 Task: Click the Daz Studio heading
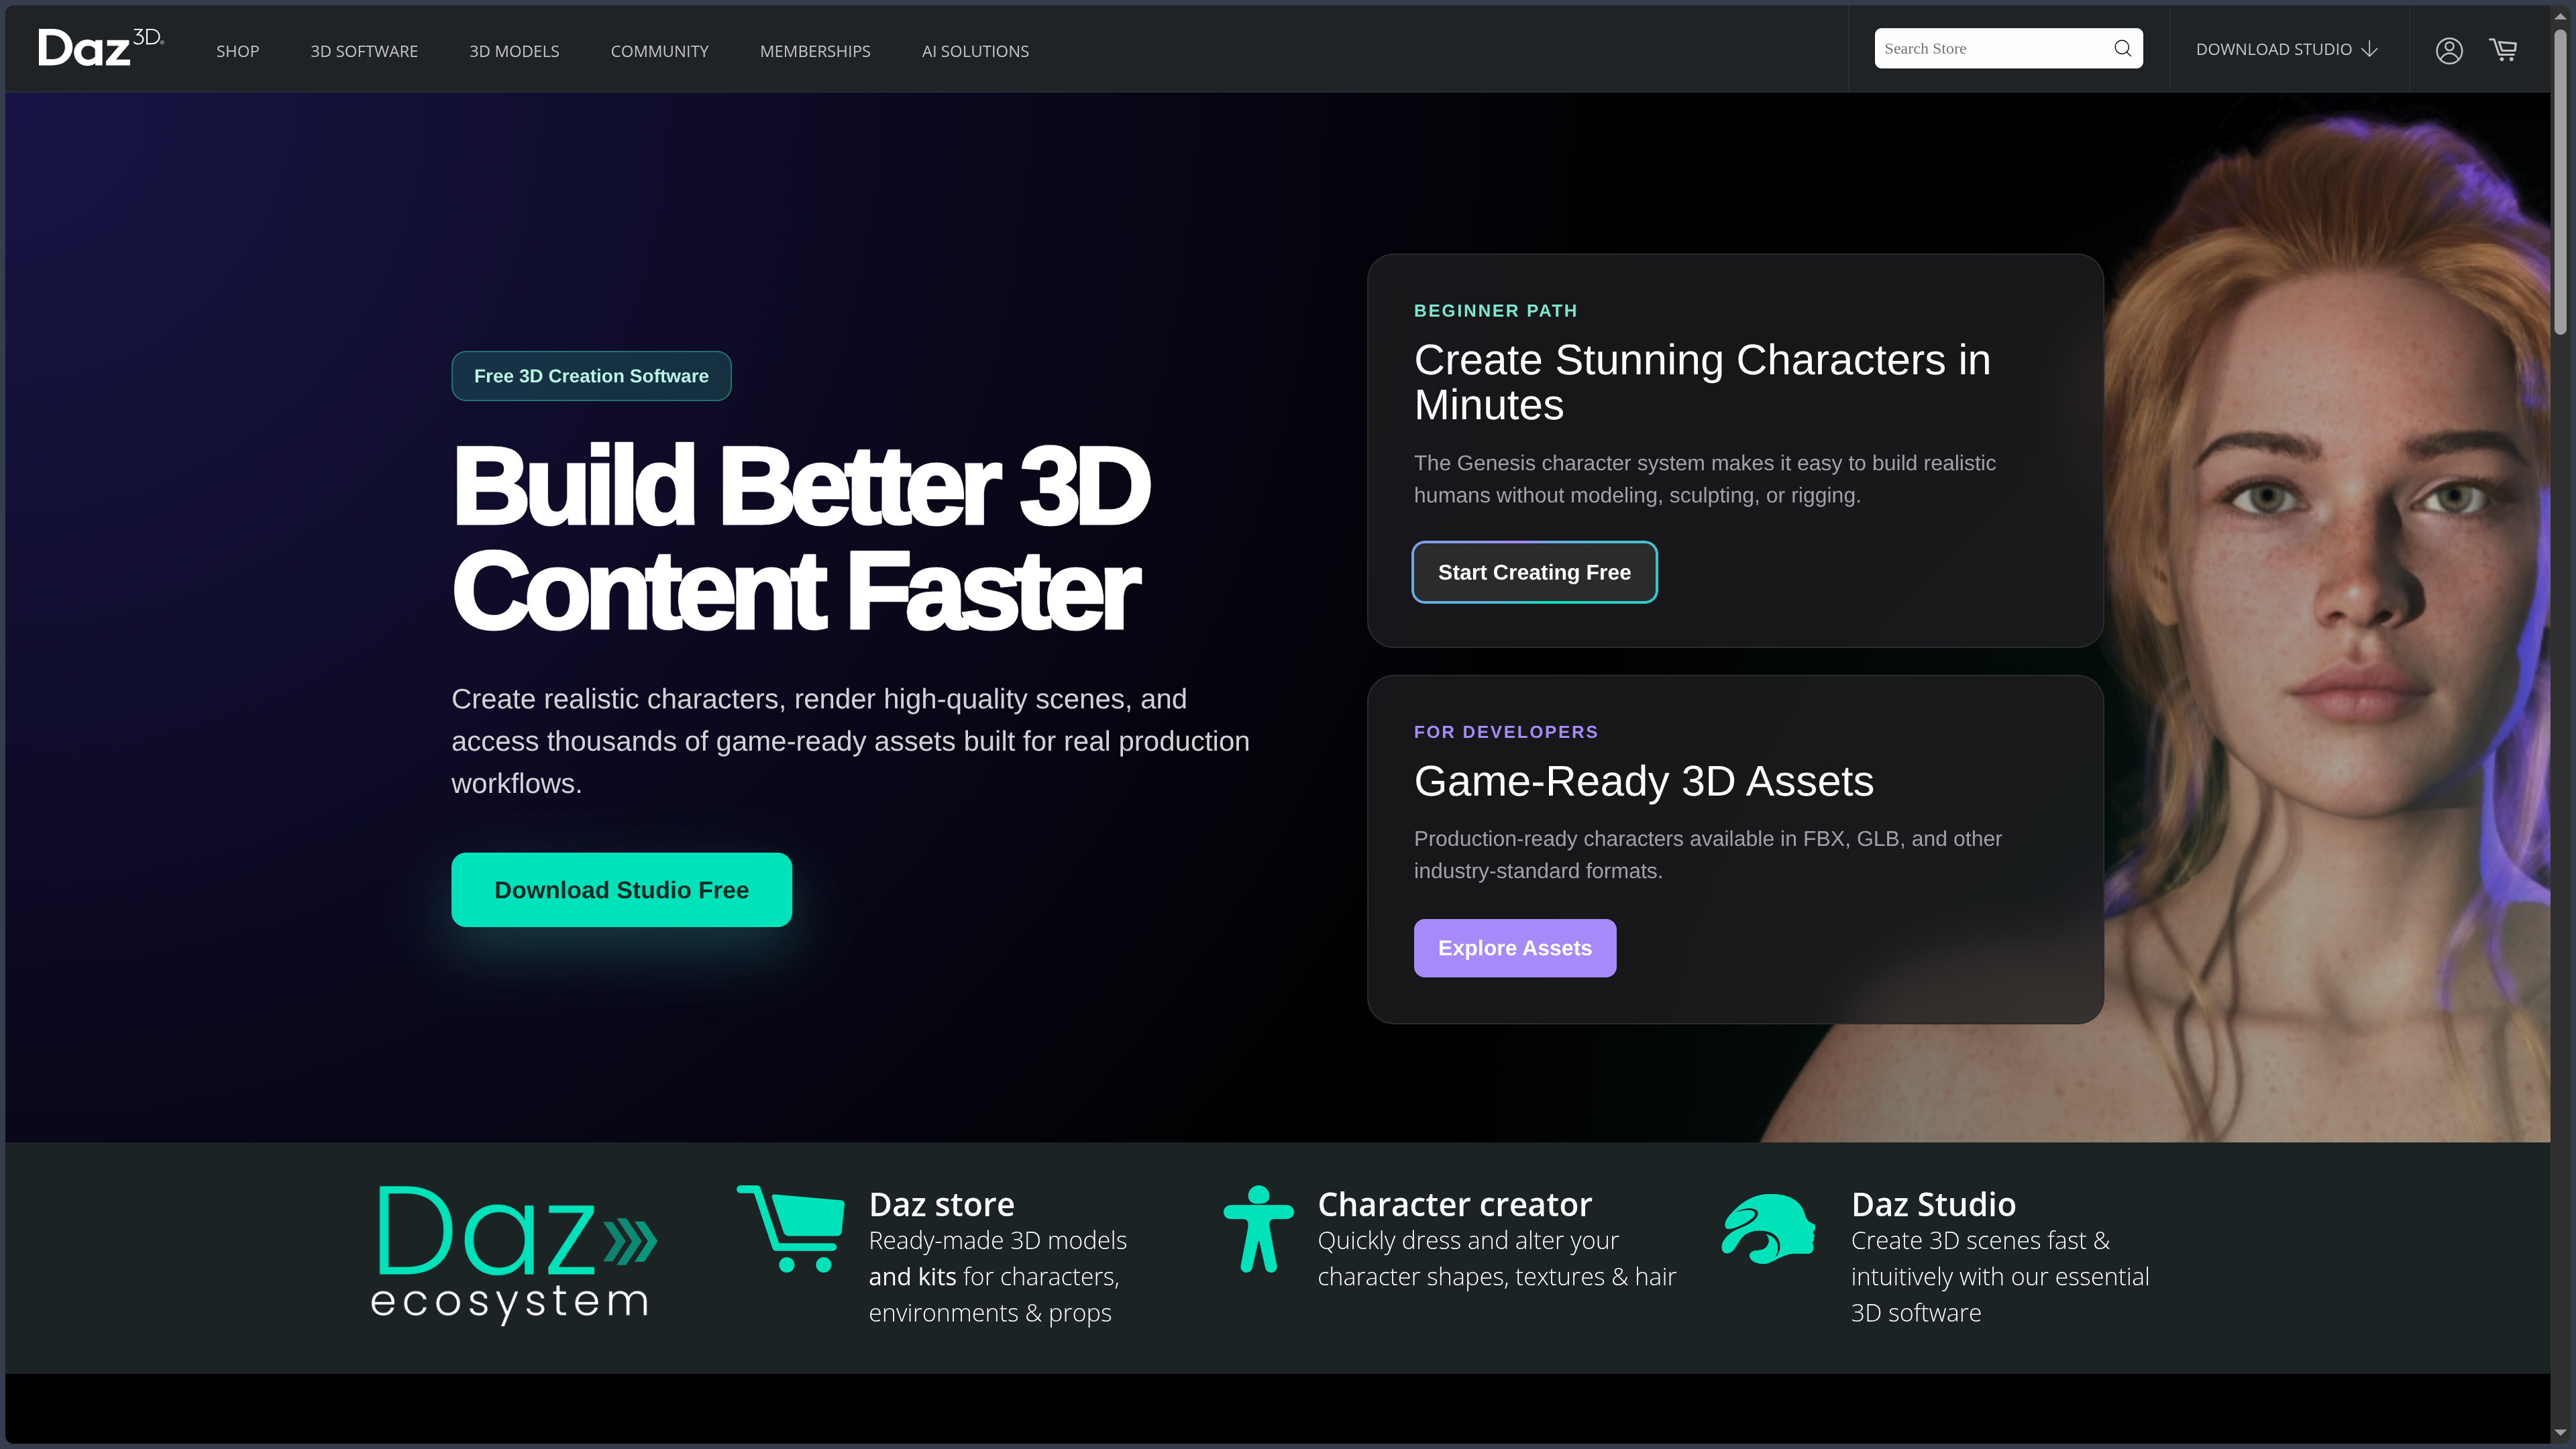[1933, 1204]
